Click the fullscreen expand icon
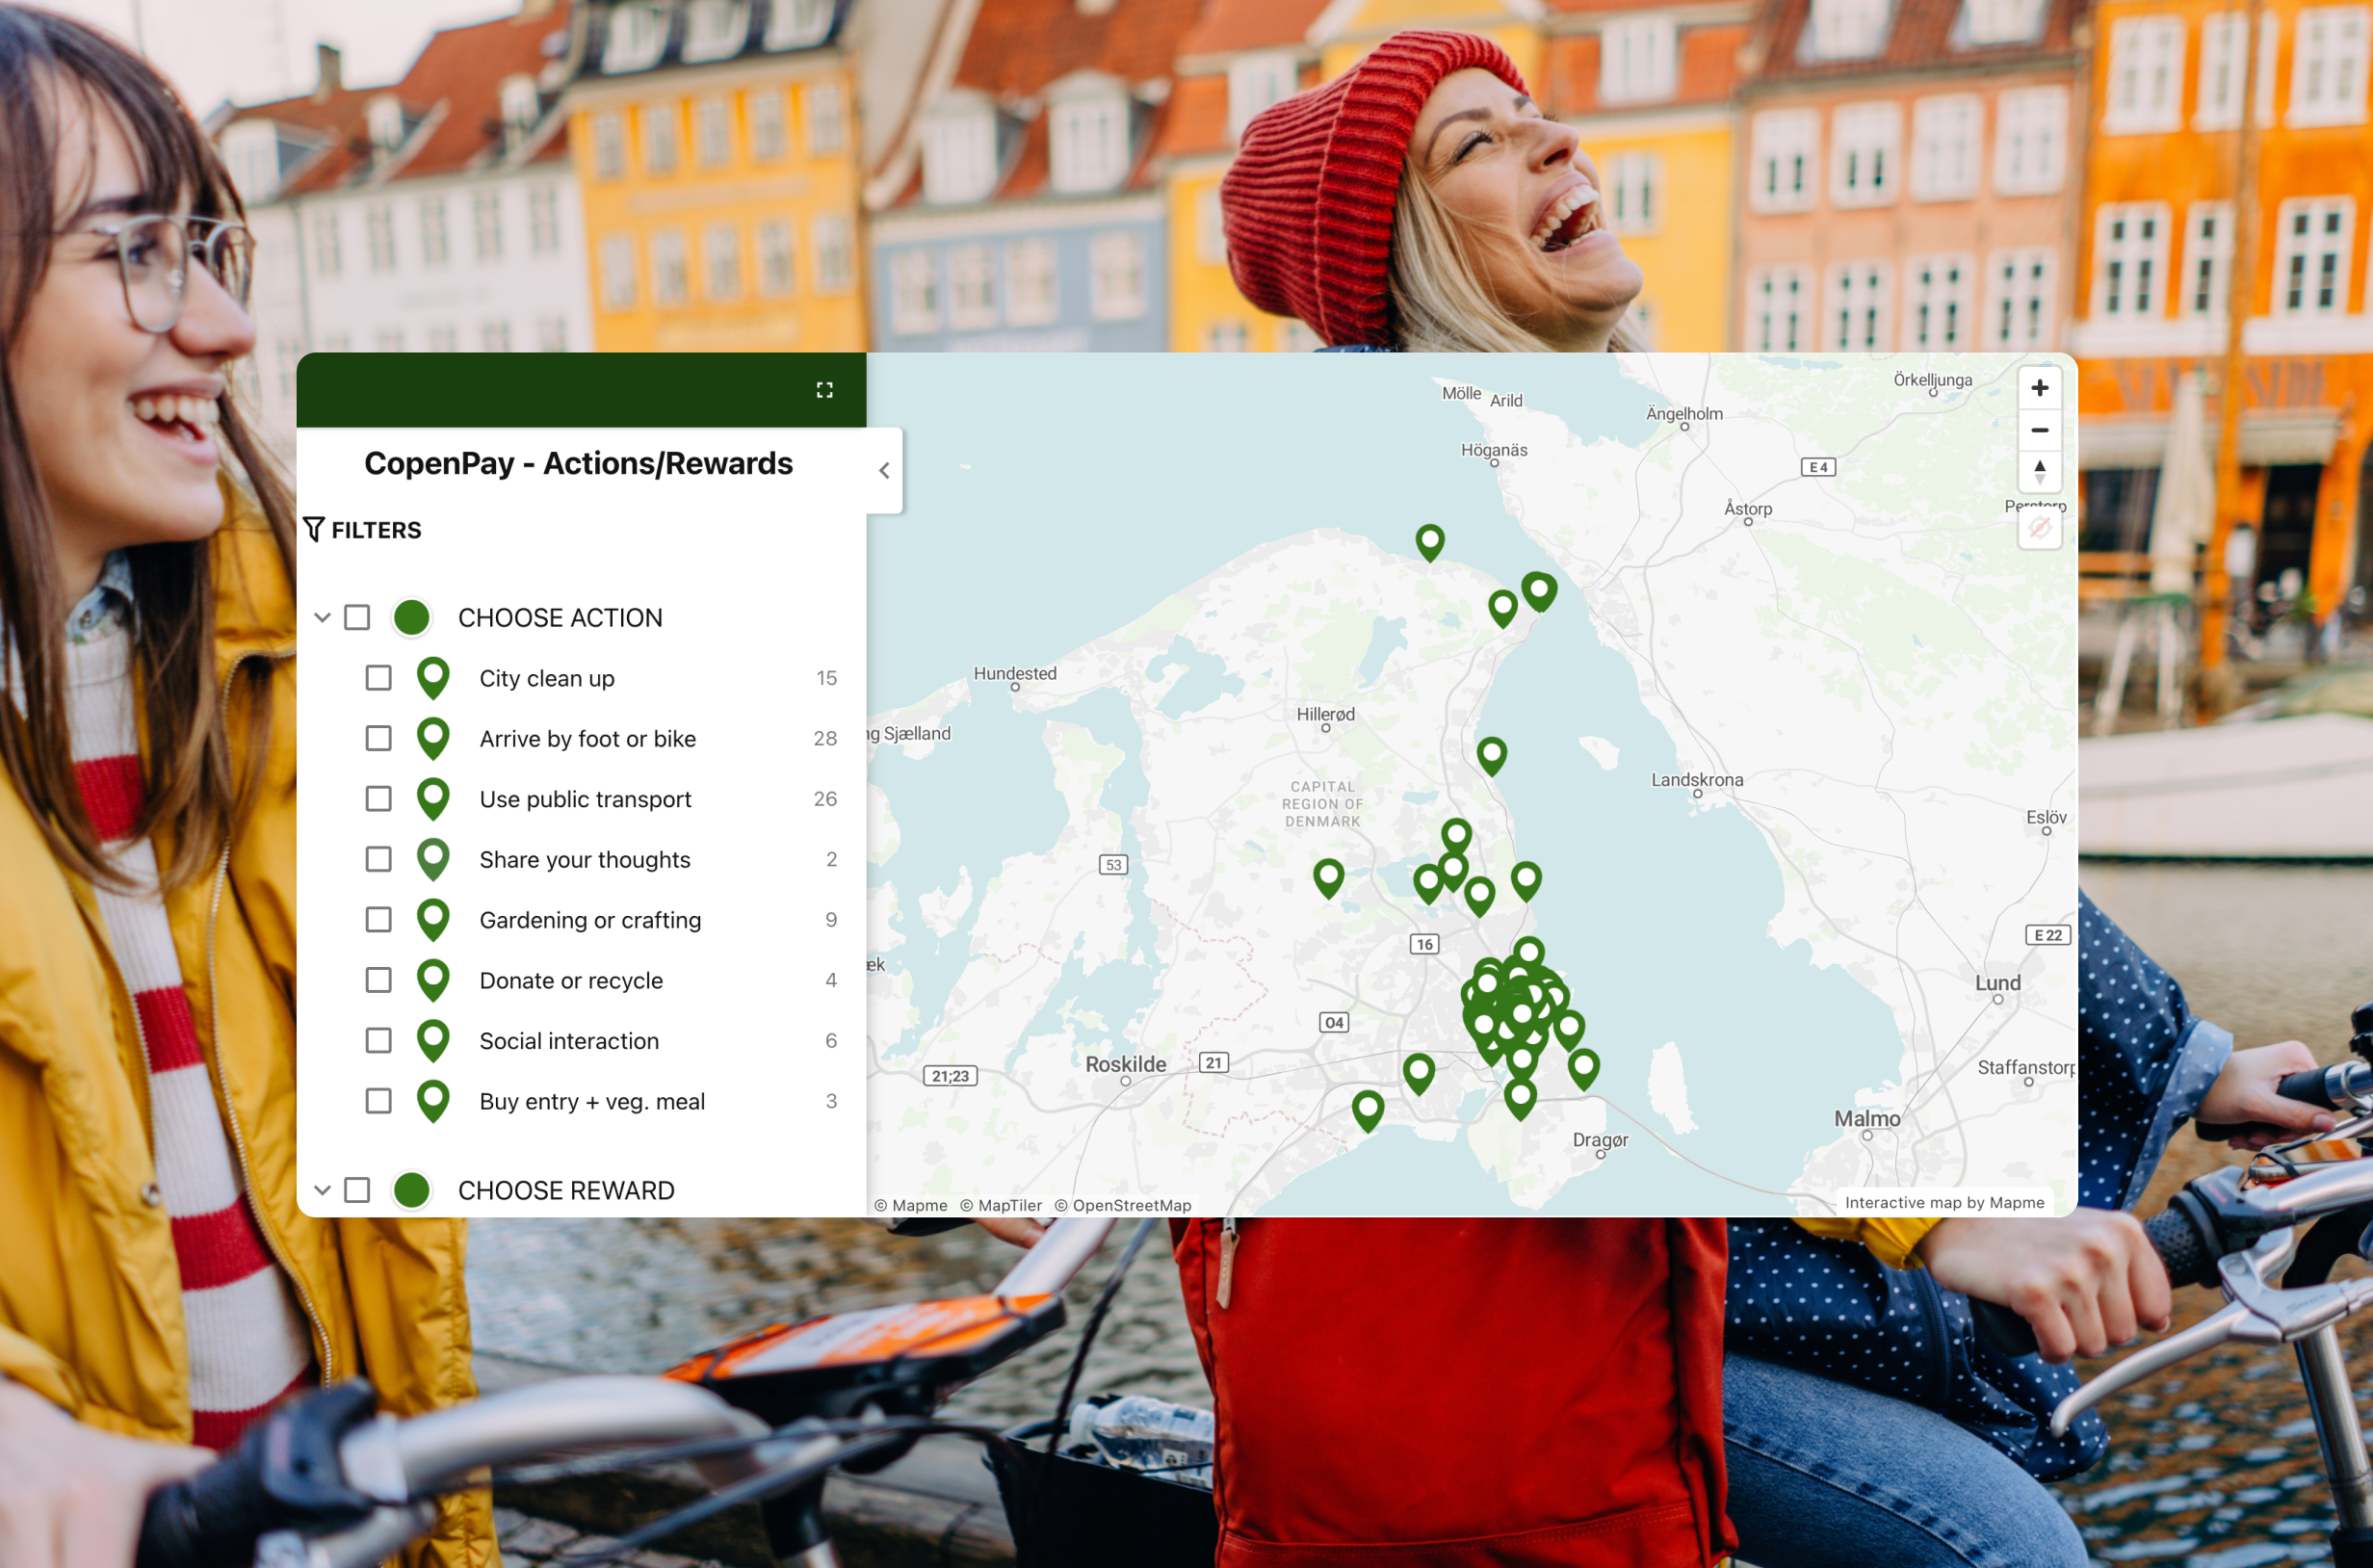The width and height of the screenshot is (2373, 1568). [824, 390]
